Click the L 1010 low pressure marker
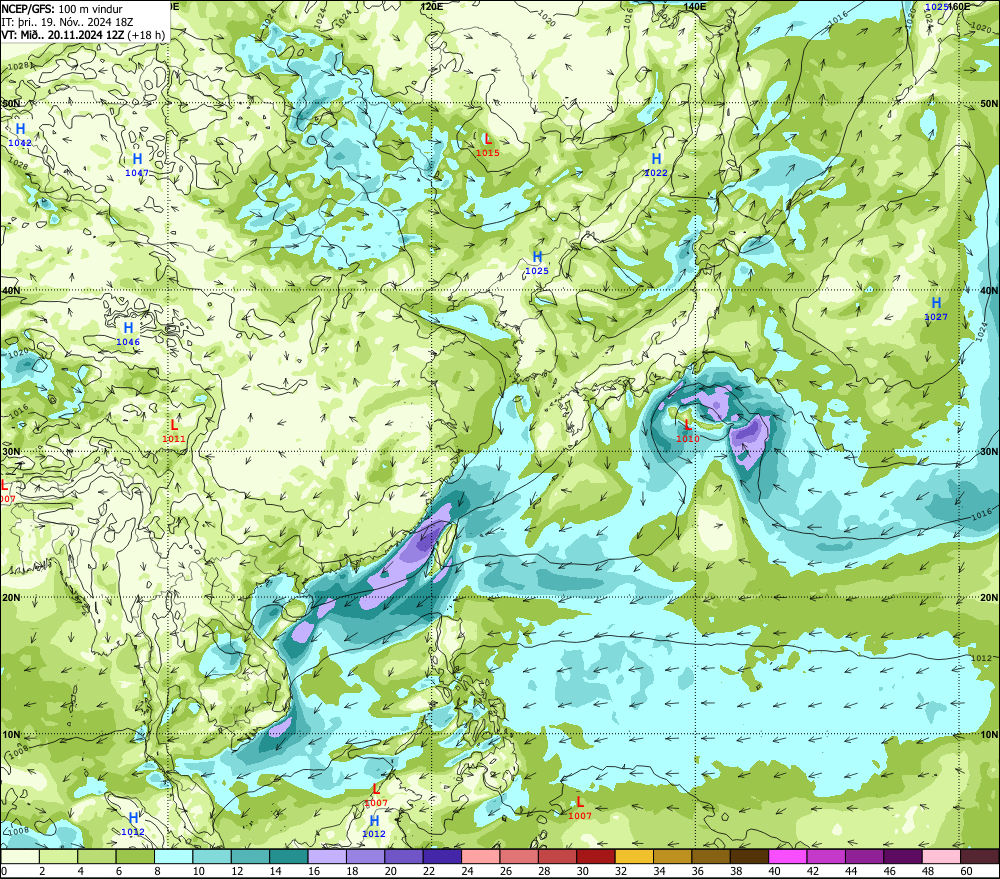Screen dimensions: 1000x879 688,431
